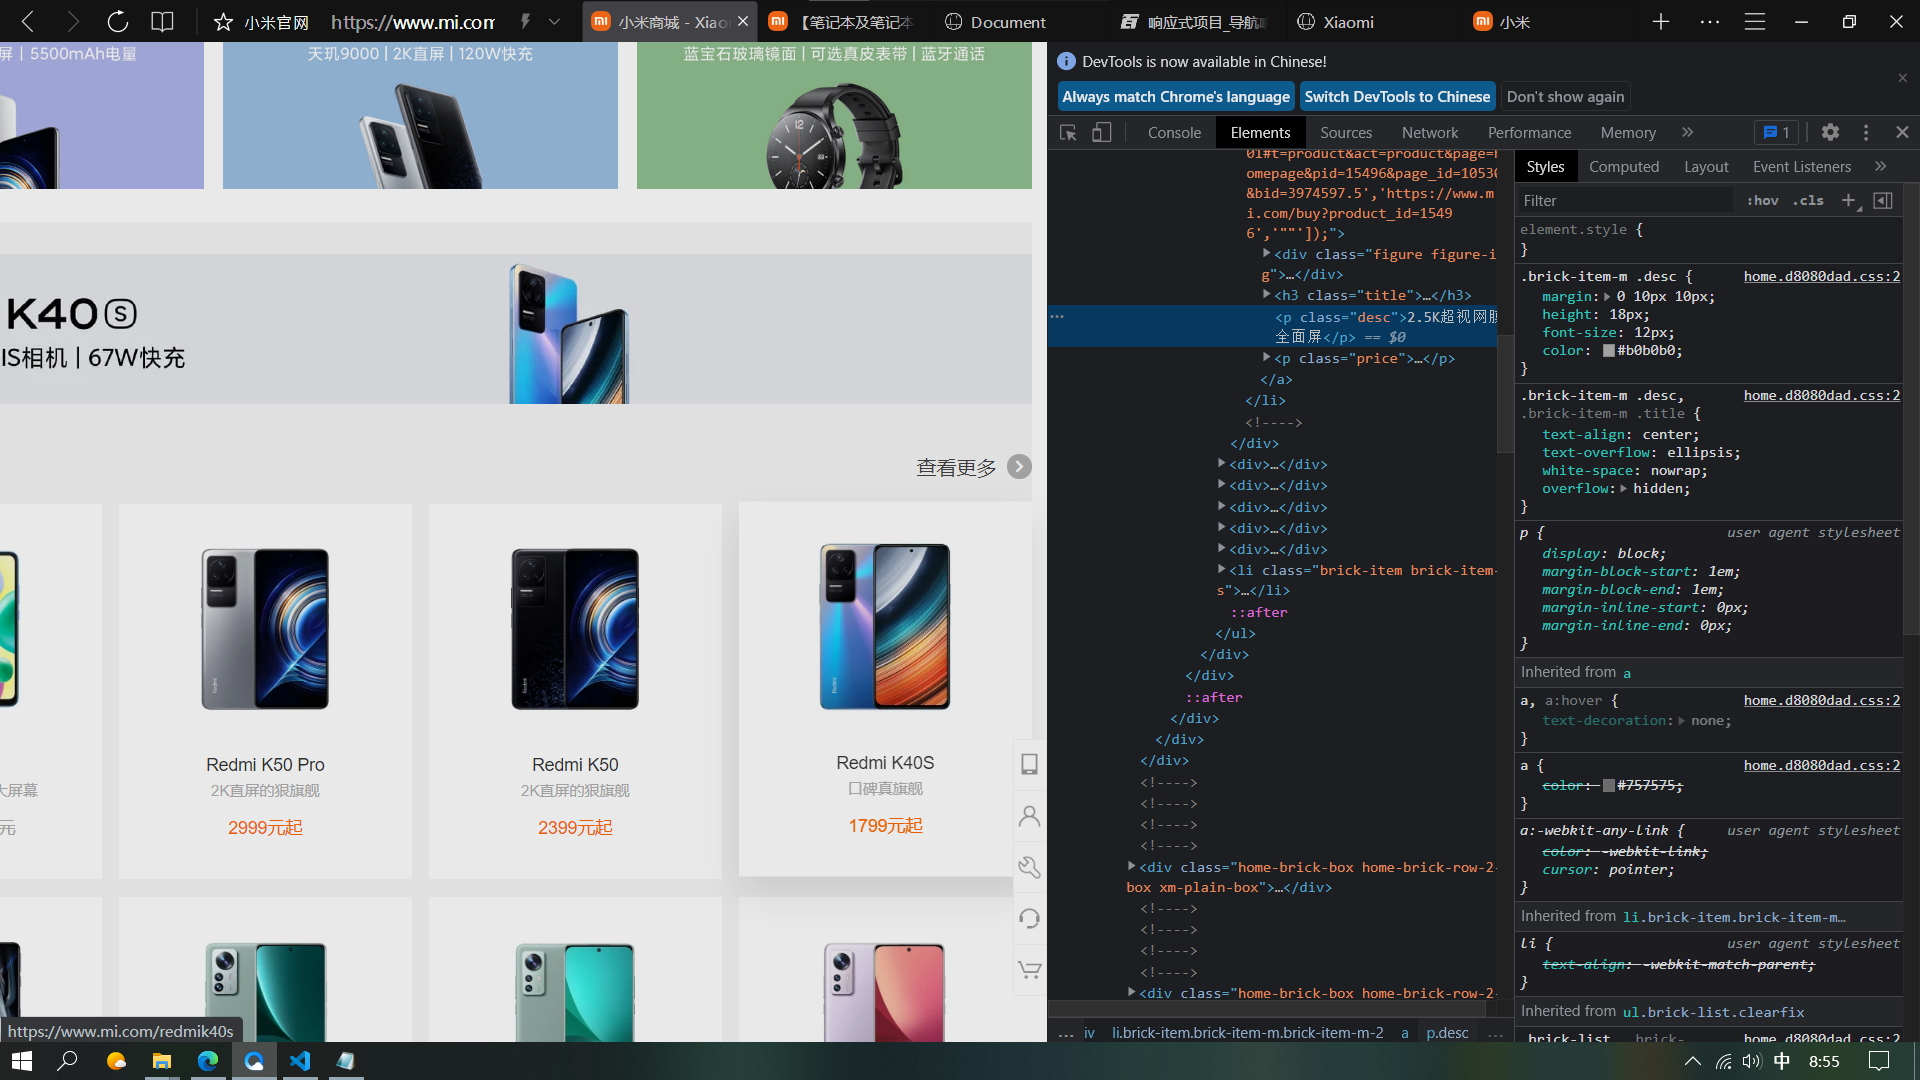
Task: Switch to the Network tab
Action: (1430, 132)
